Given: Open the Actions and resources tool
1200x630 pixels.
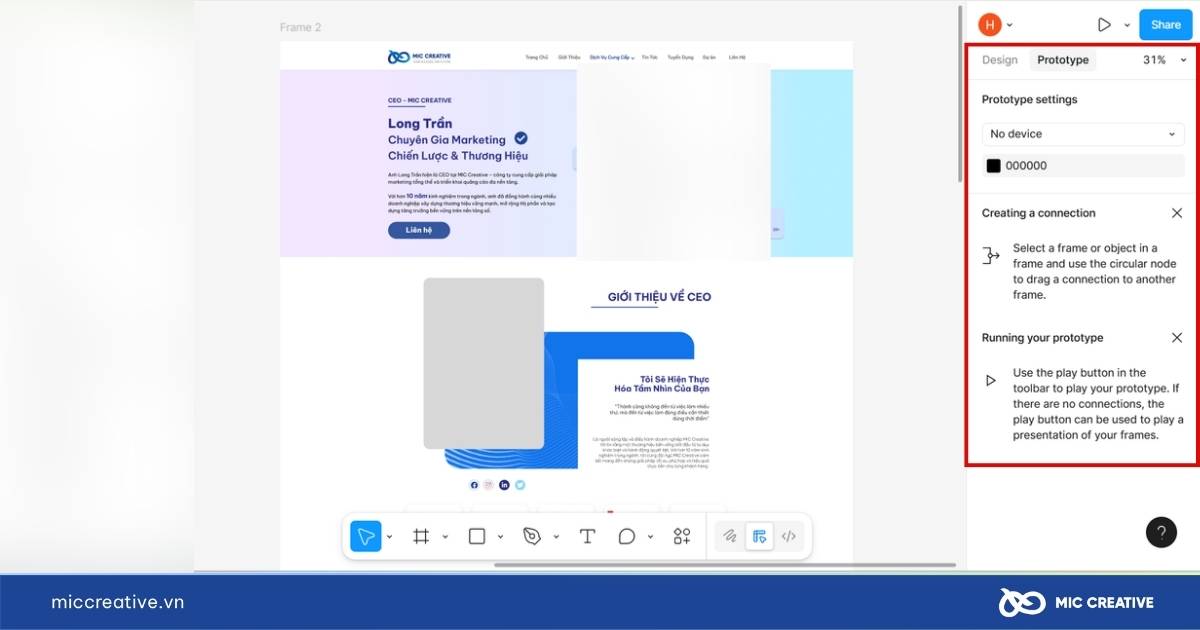Looking at the screenshot, I should [682, 537].
